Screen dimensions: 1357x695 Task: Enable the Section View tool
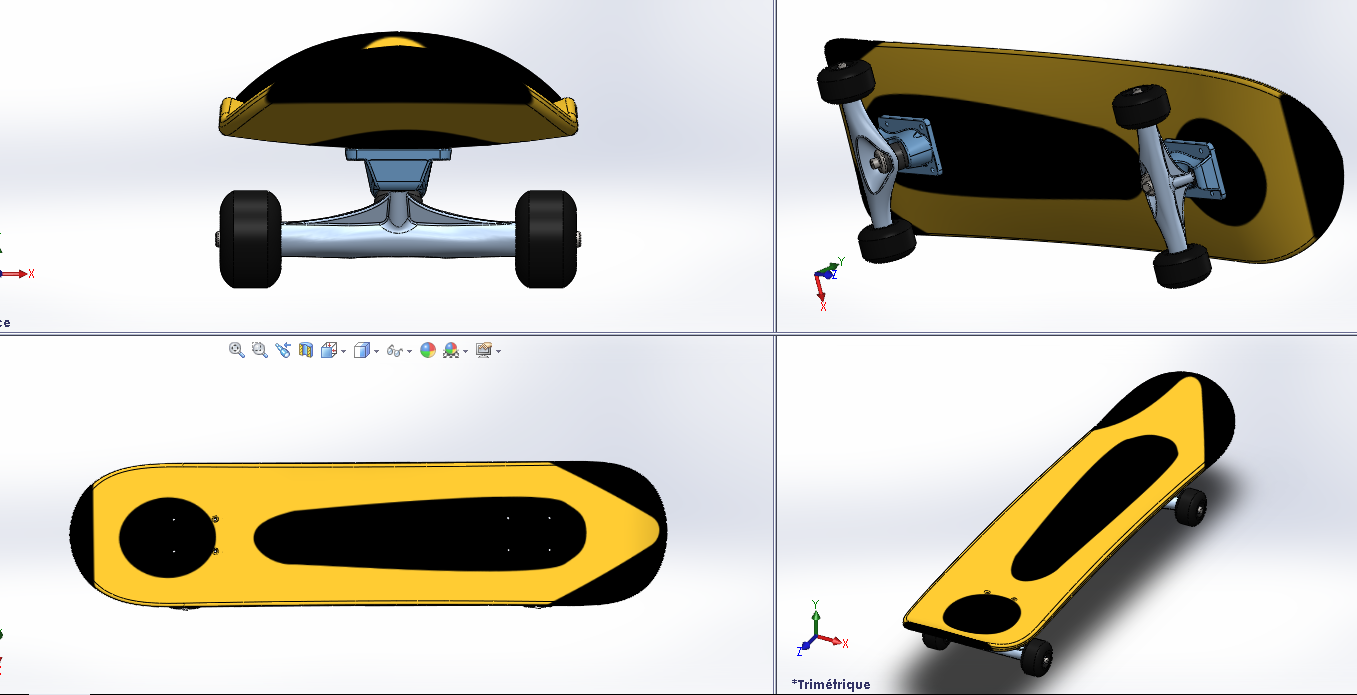click(306, 350)
